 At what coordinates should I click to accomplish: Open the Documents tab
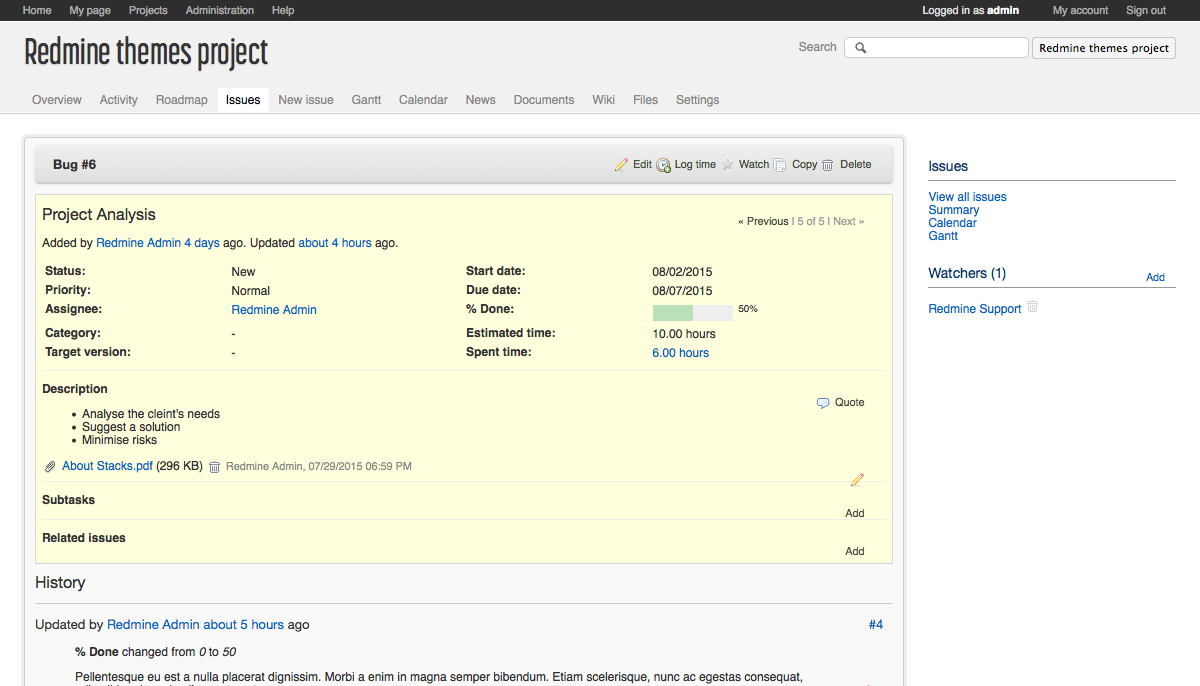[544, 100]
